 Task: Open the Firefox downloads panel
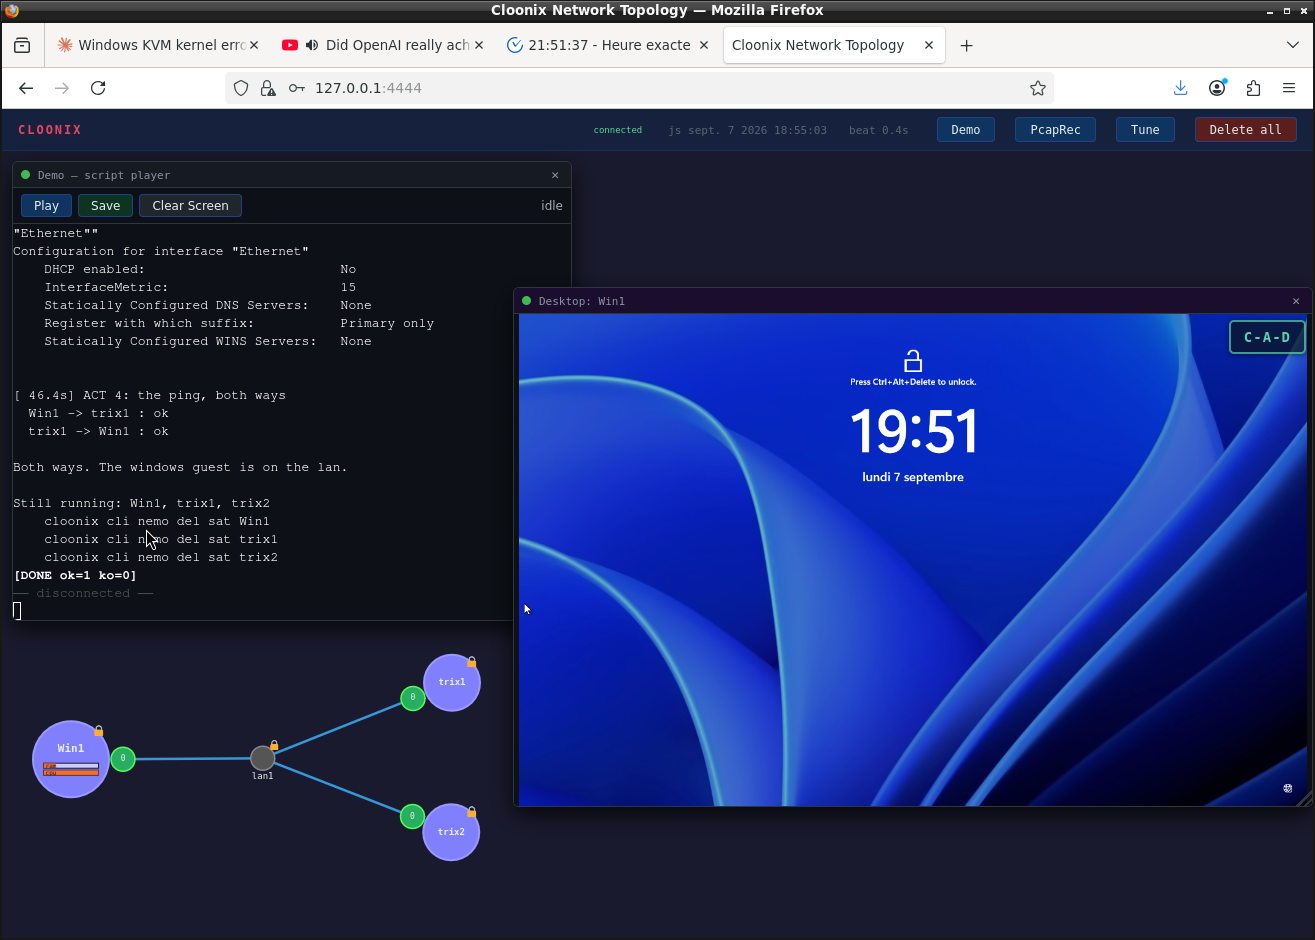[x=1181, y=88]
